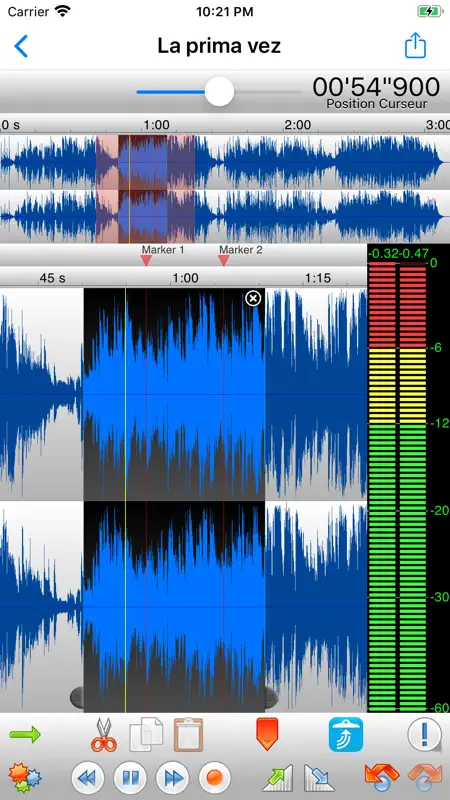Screen dimensions: 450x800
Task: Tap the -0.47 peak level readout
Action: coord(413,253)
